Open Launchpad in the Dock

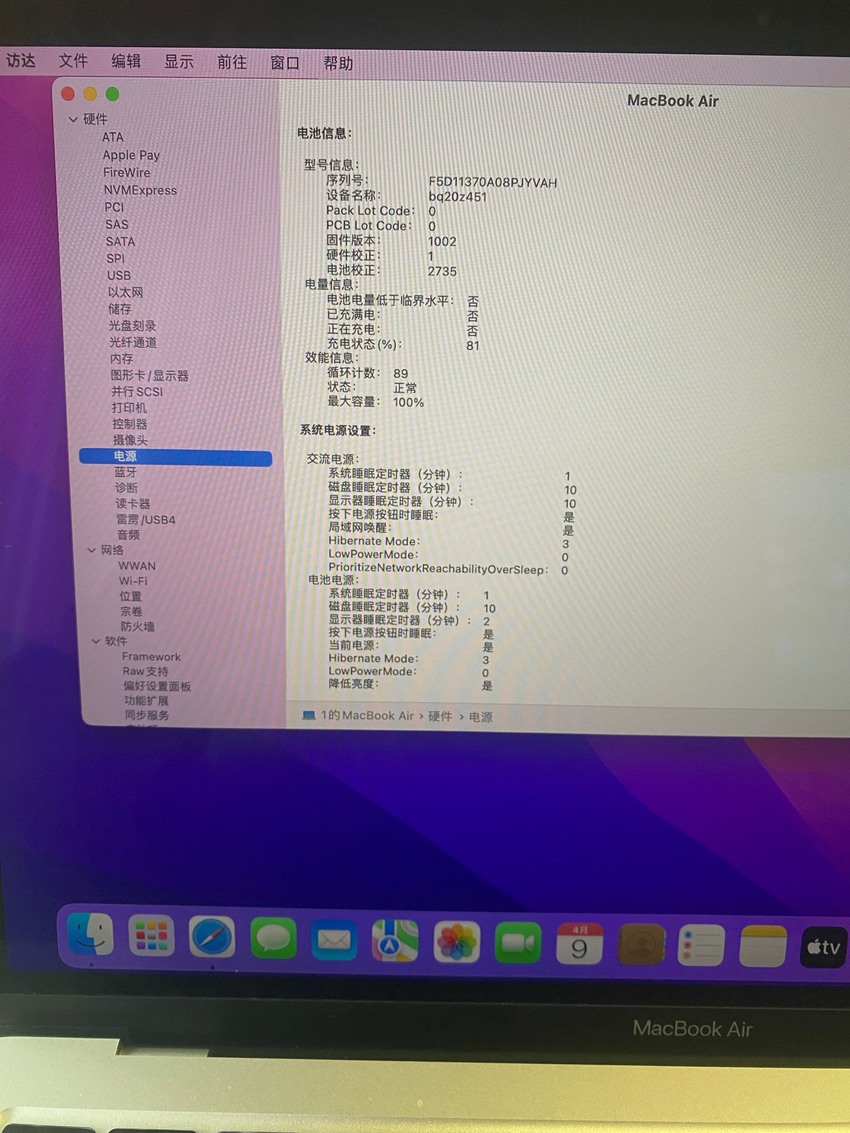pos(151,936)
